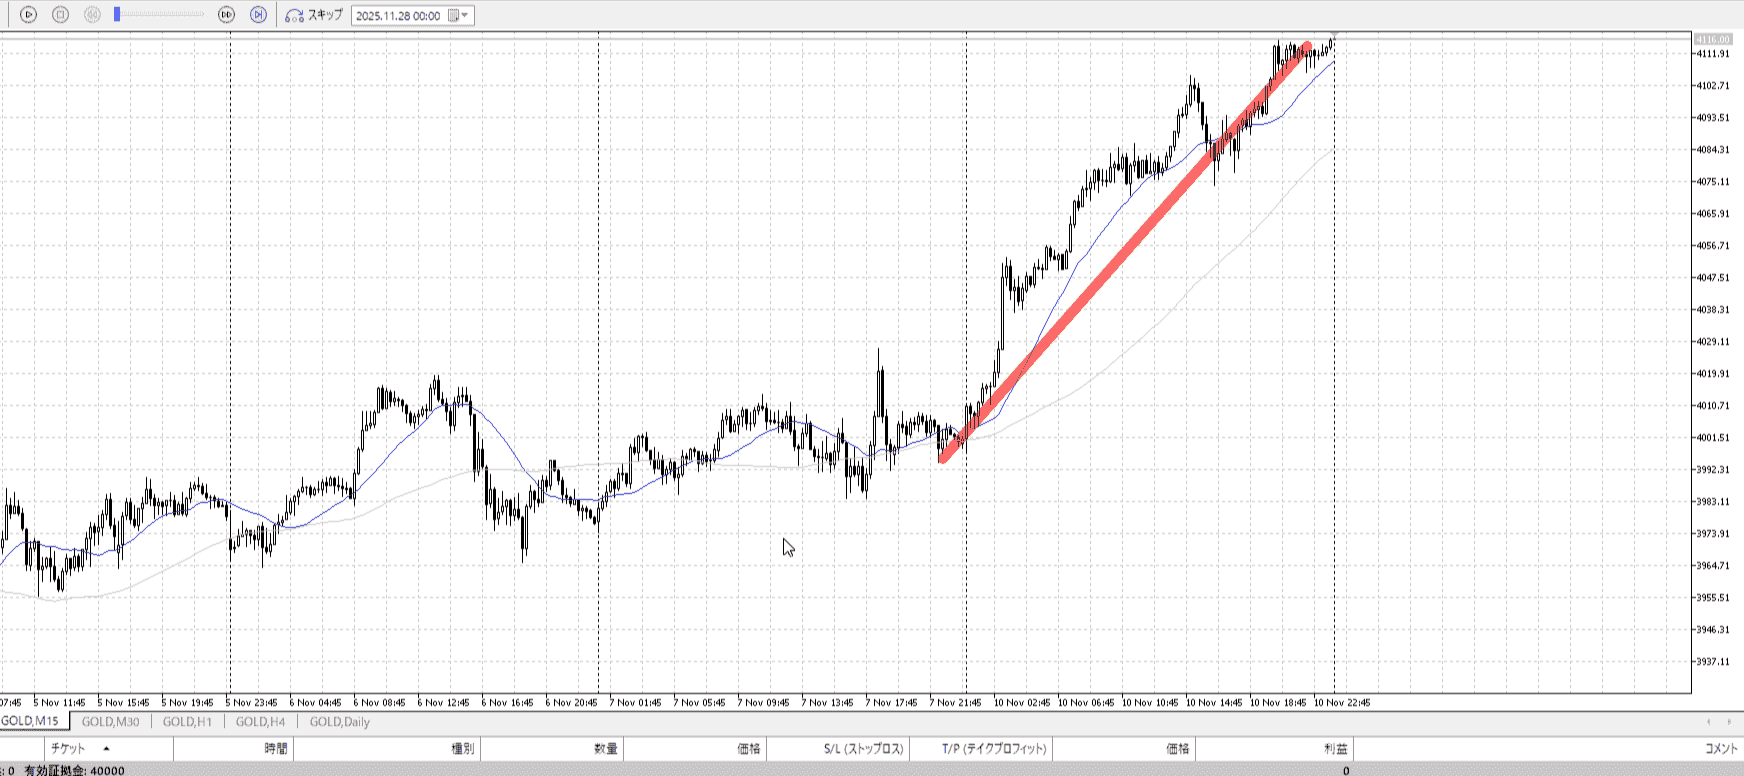The image size is (1744, 776).
Task: Click the 2025.11.28 00:00 date field
Action: pyautogui.click(x=398, y=16)
